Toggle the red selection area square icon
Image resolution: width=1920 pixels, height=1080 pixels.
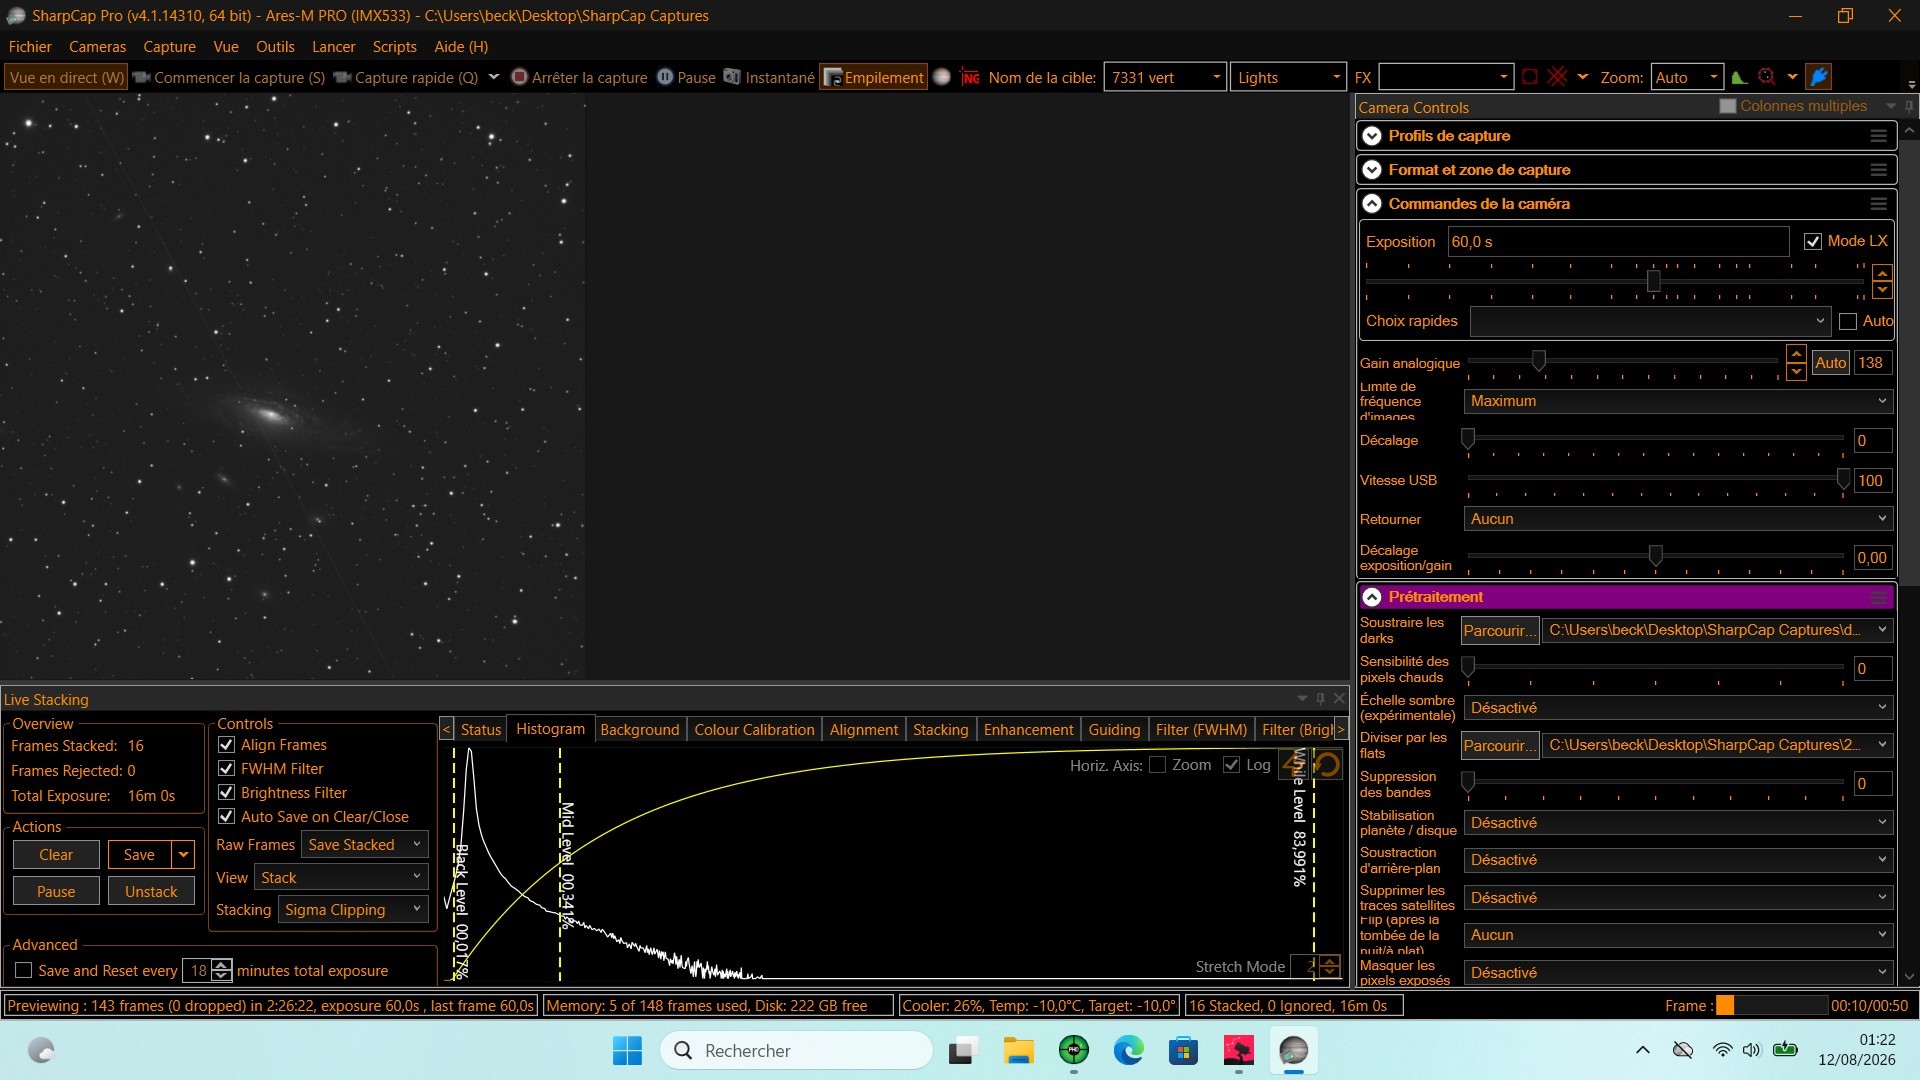(x=1530, y=77)
